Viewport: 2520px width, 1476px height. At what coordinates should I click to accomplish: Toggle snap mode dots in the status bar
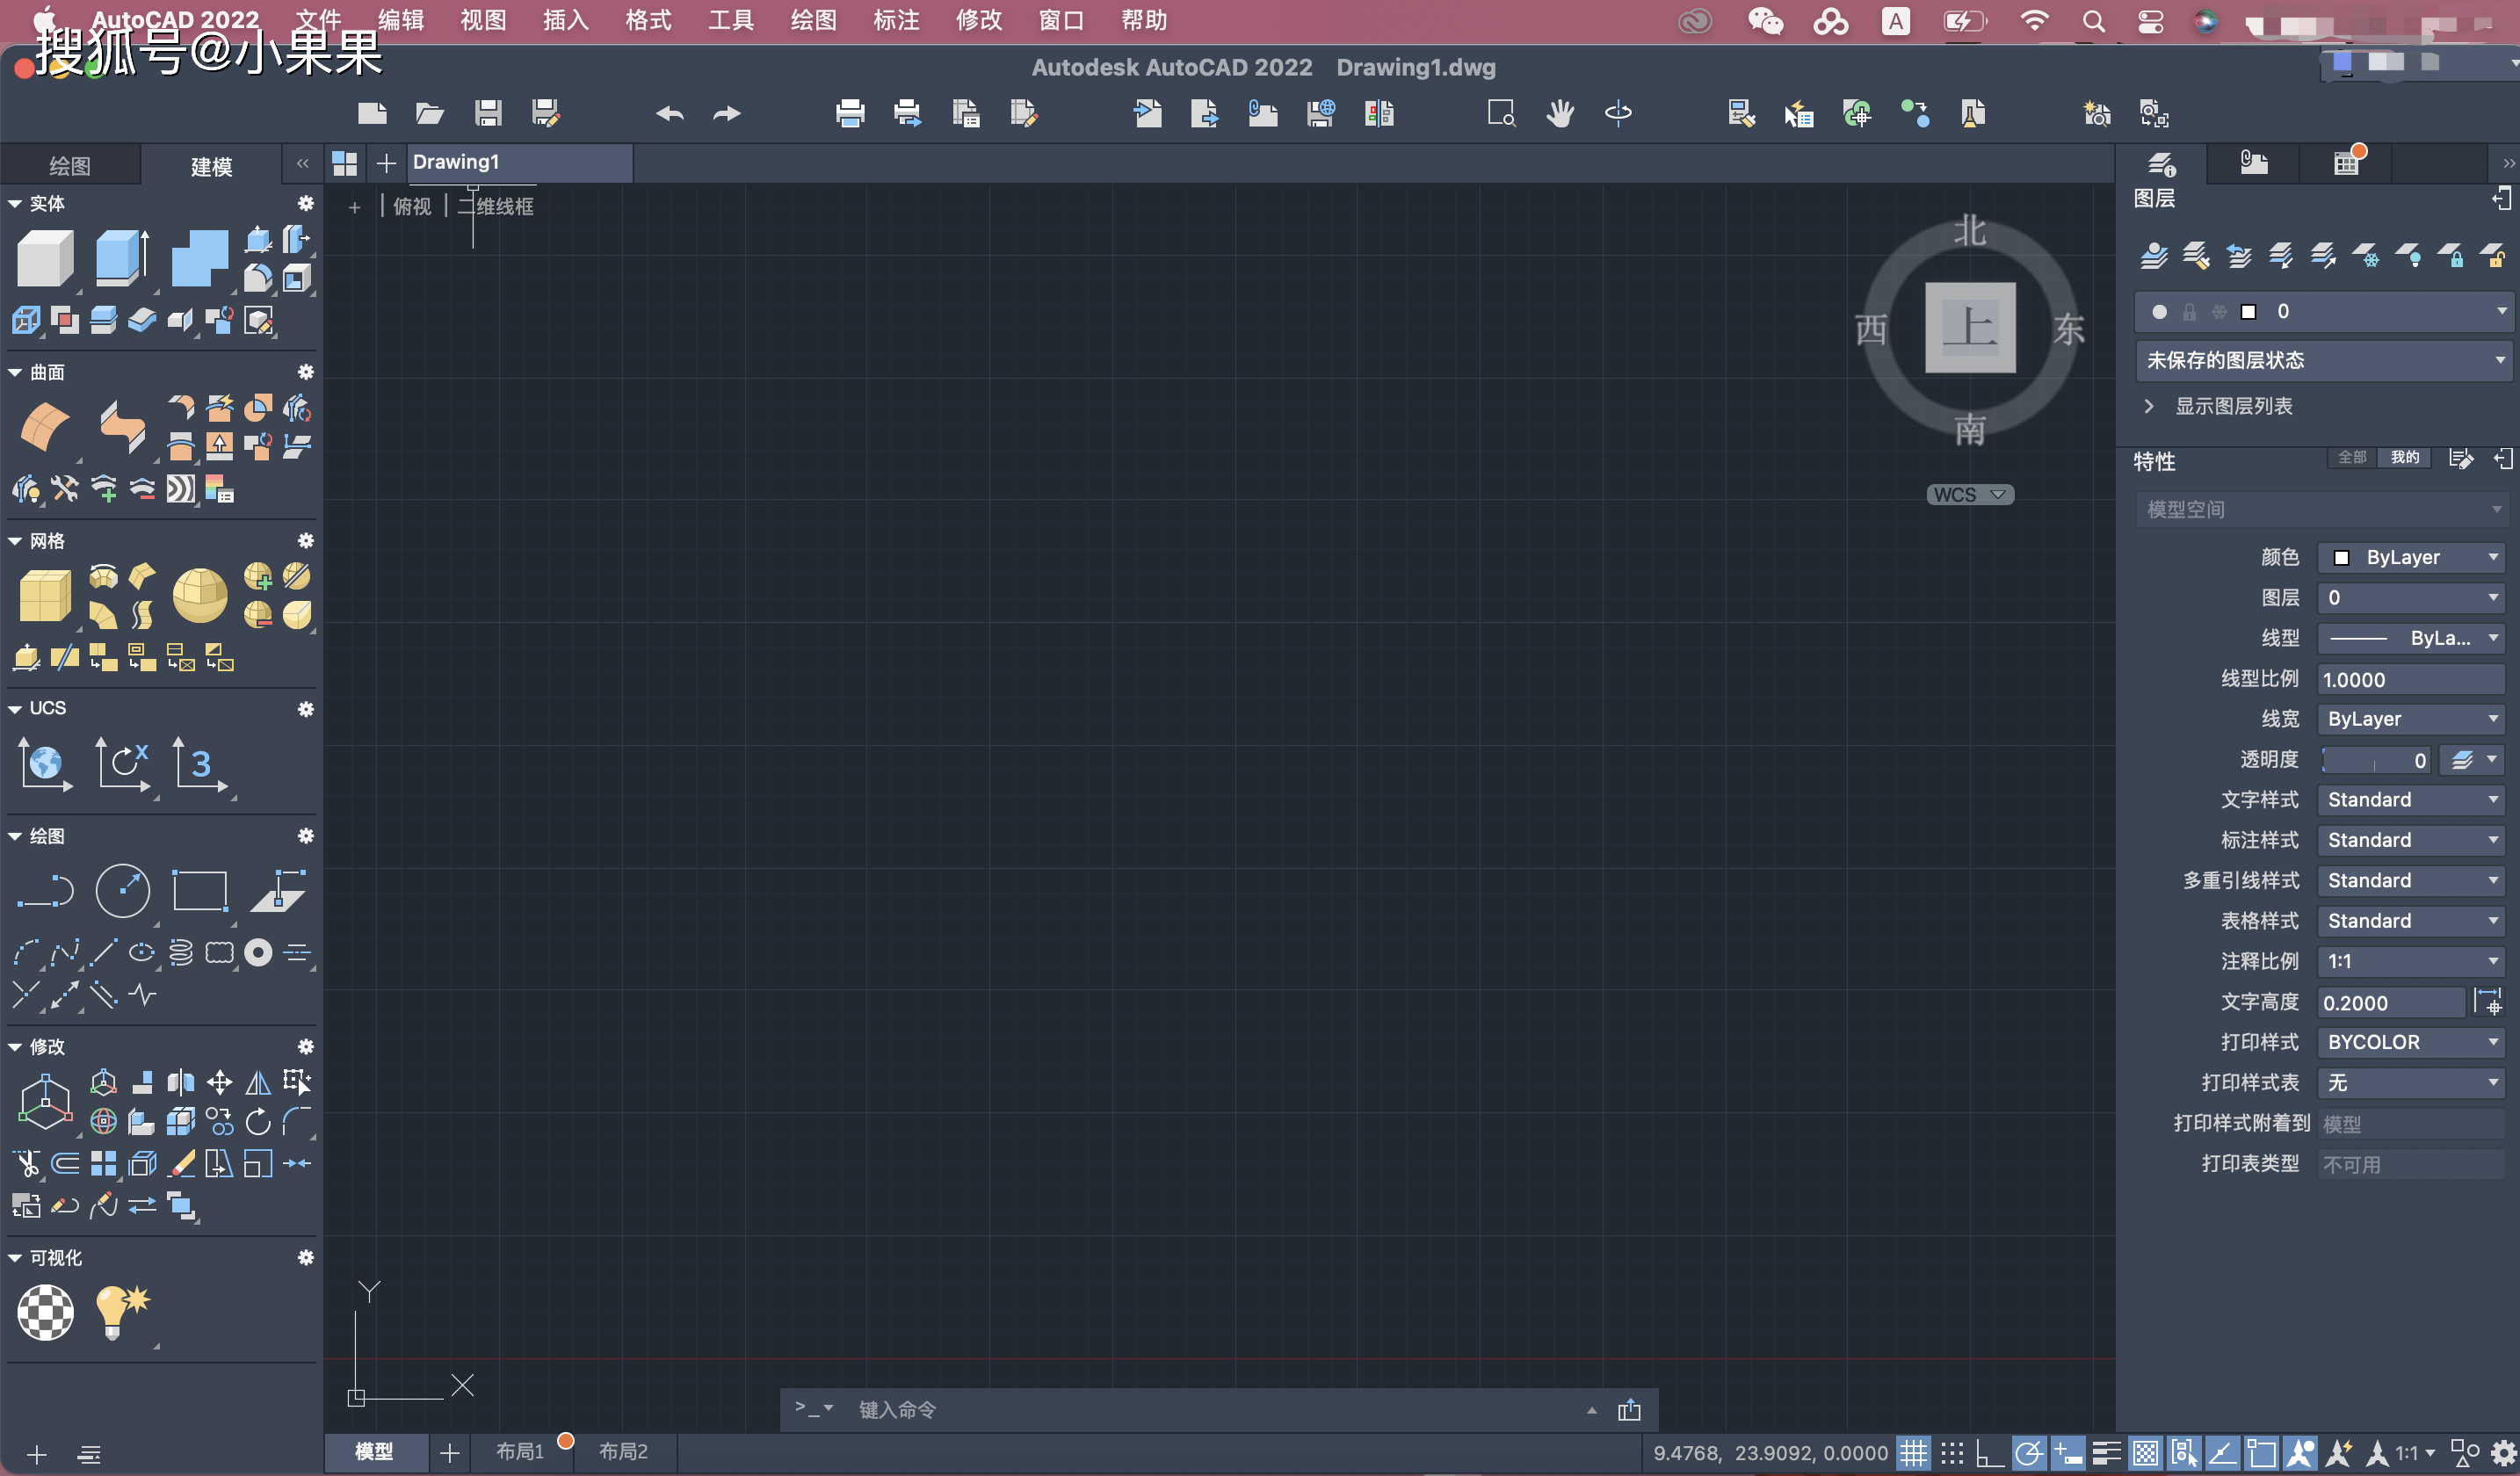tap(1952, 1453)
